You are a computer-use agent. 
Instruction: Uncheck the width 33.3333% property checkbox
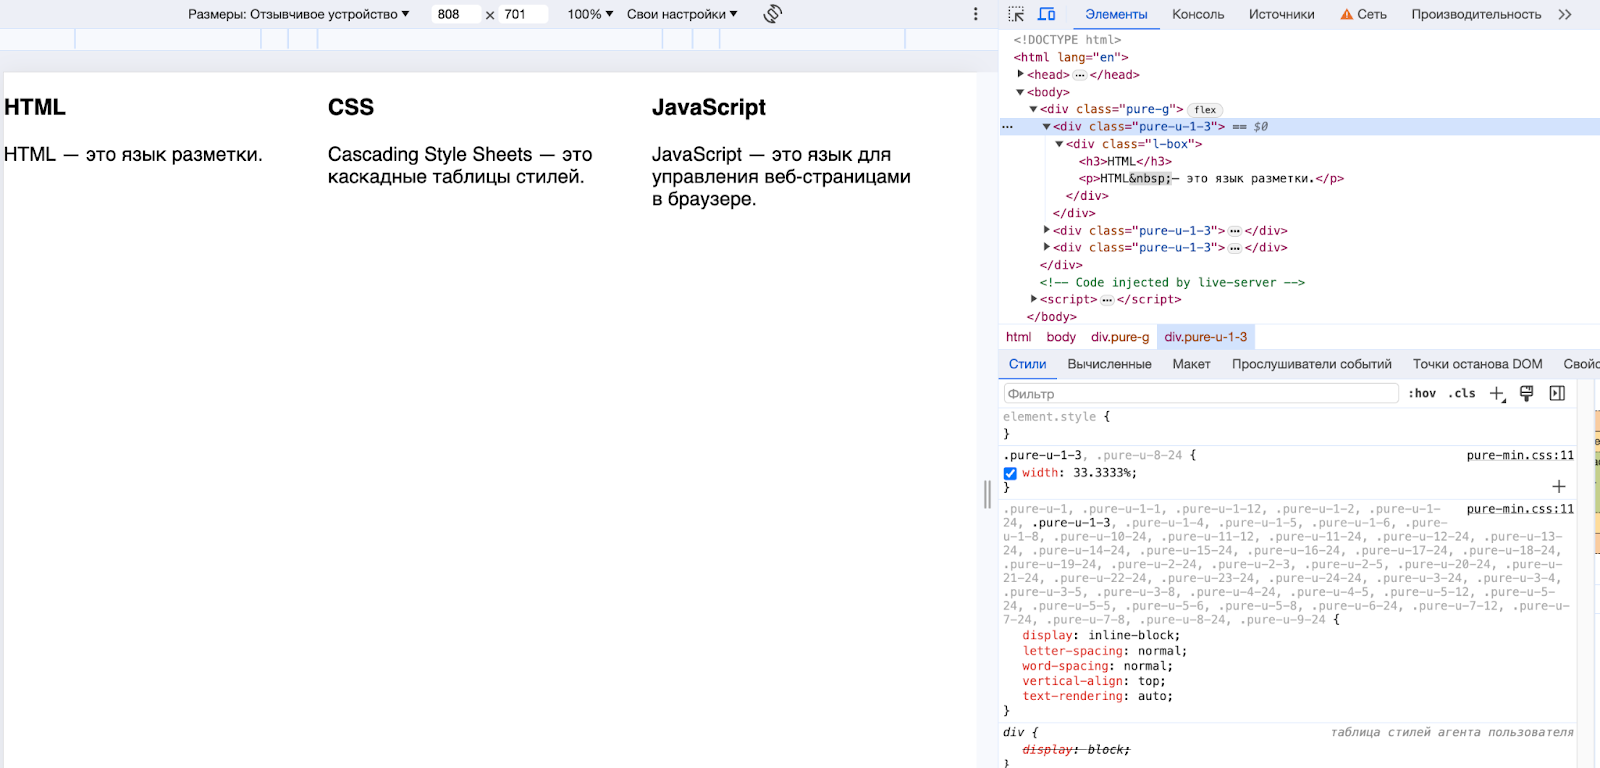tap(1010, 474)
